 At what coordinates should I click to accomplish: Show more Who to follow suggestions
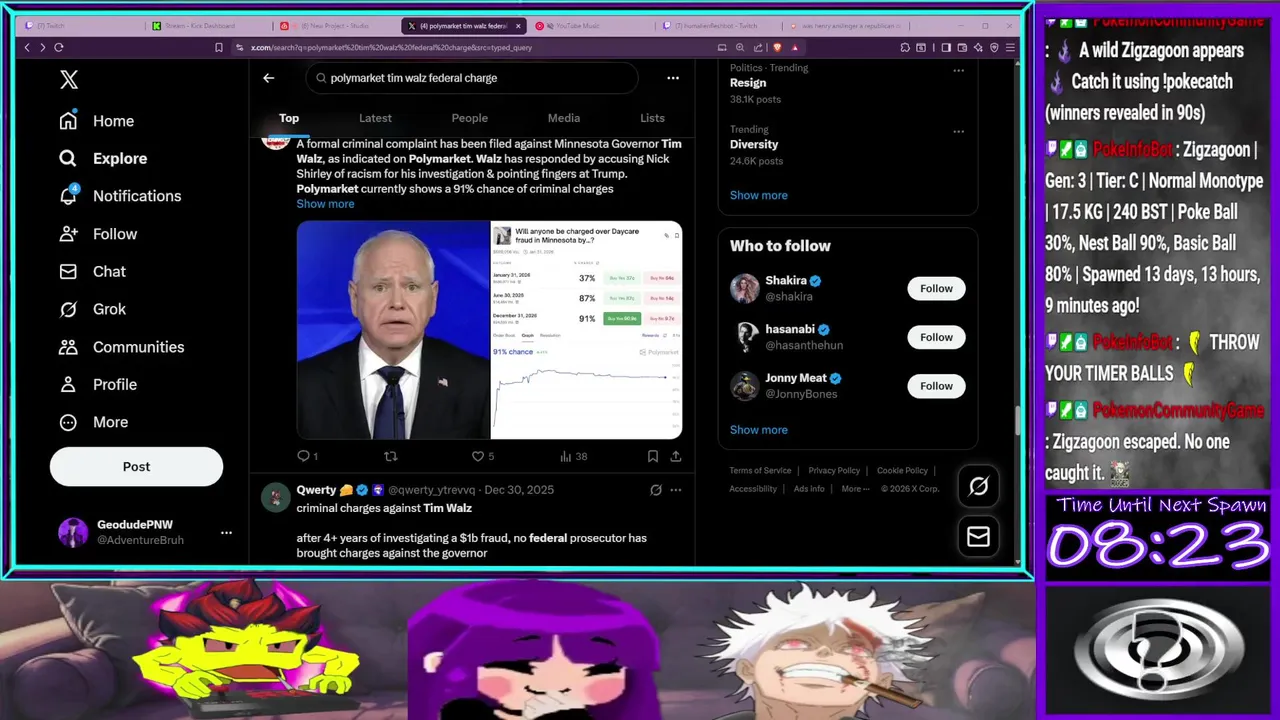(758, 430)
